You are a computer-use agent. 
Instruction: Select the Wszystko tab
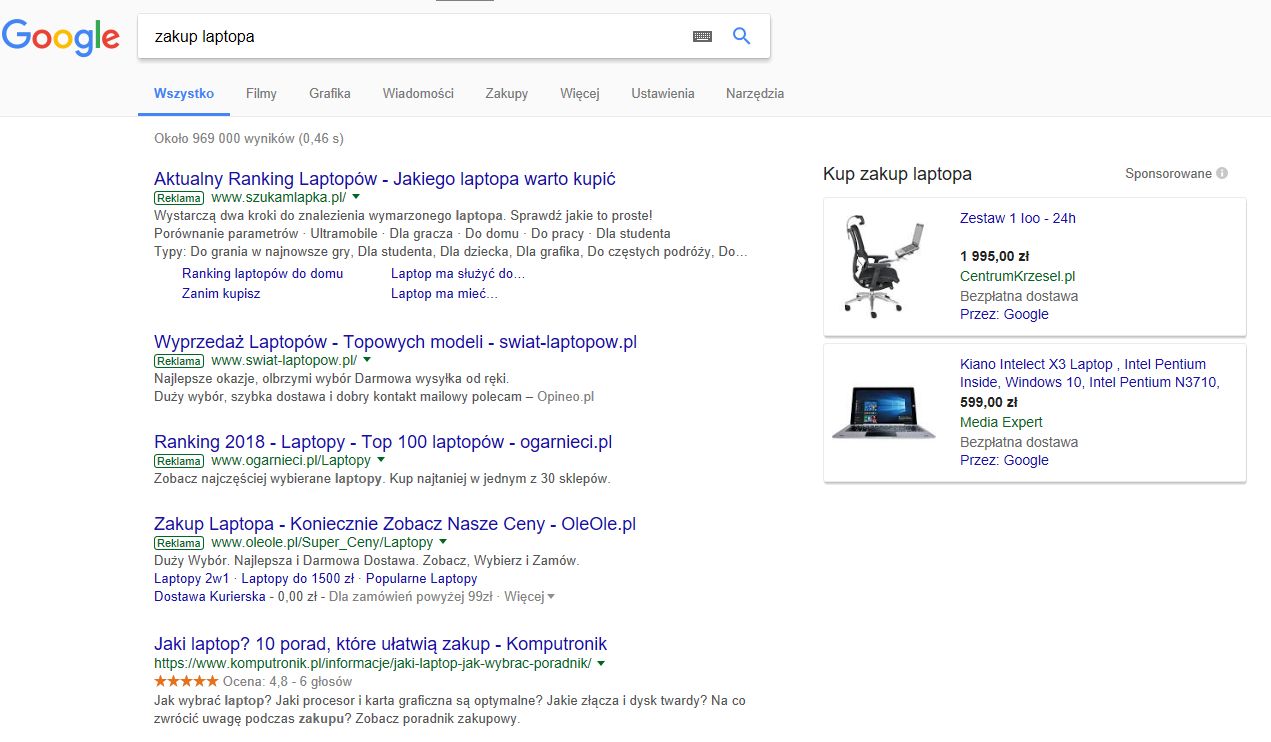184,93
